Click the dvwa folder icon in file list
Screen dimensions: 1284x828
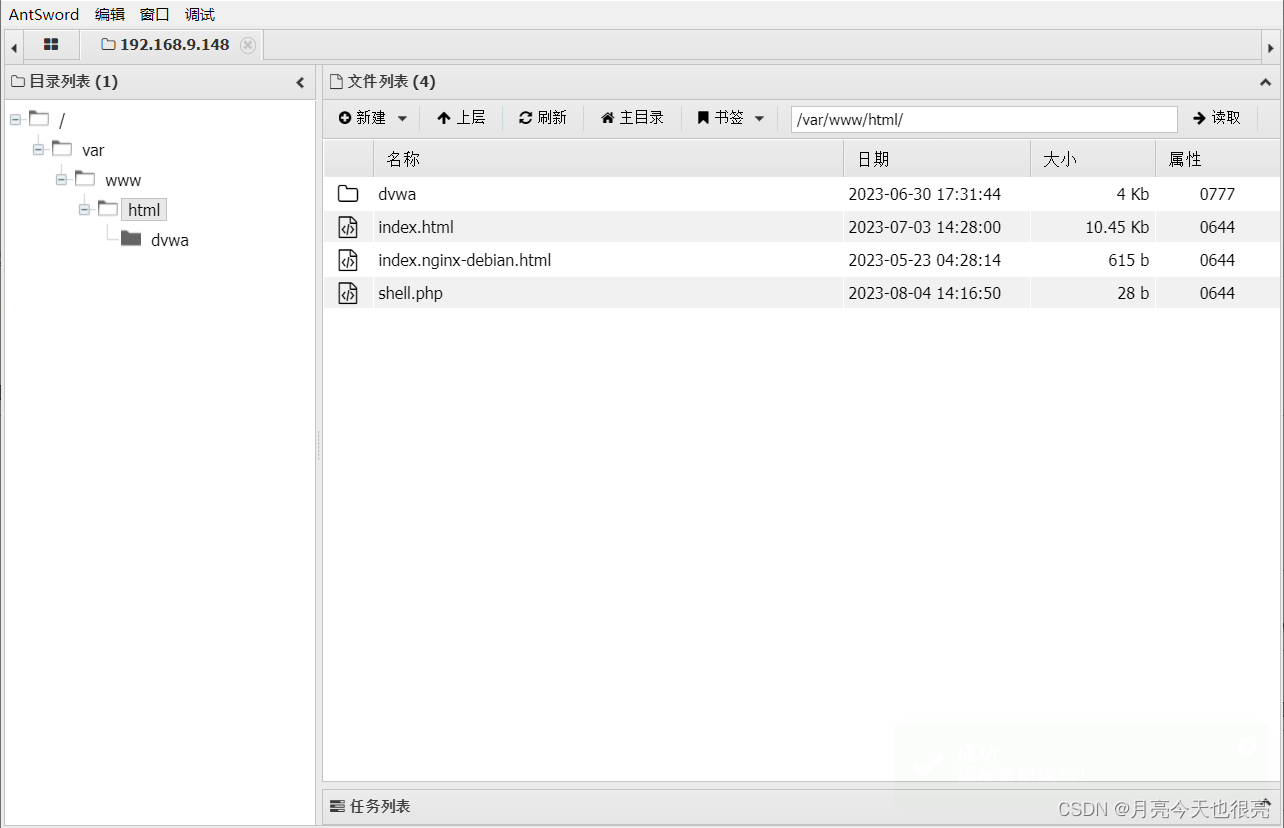pyautogui.click(x=348, y=194)
